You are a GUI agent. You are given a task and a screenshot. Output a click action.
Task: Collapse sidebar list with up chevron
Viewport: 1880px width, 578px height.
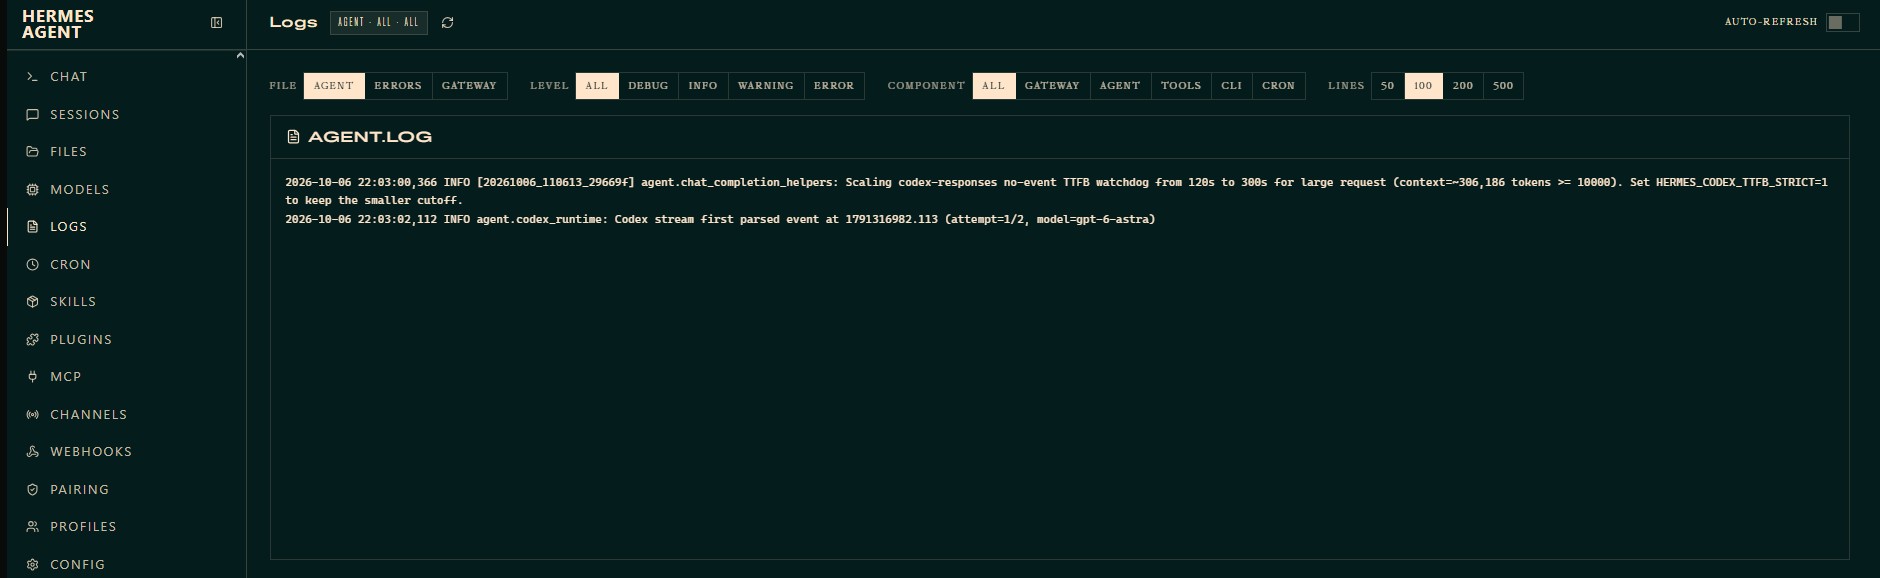coord(240,55)
